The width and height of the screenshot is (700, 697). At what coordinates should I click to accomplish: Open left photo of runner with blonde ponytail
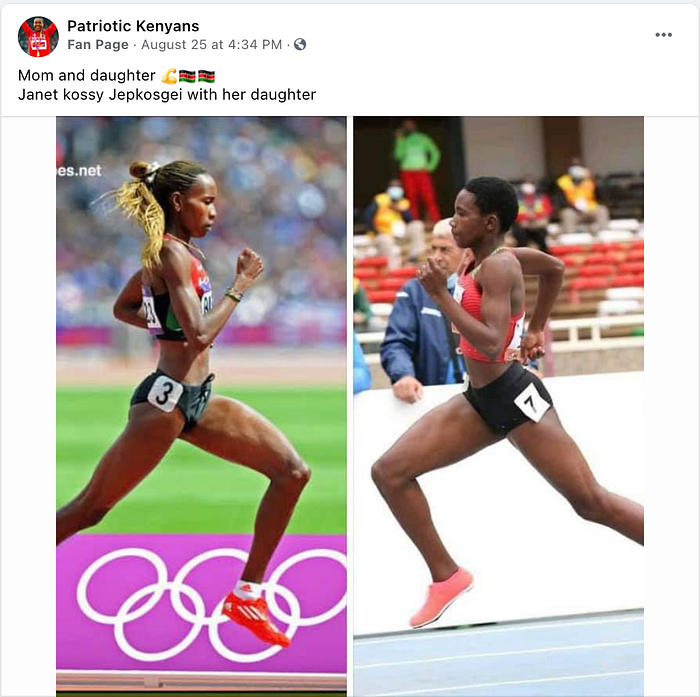pyautogui.click(x=201, y=406)
